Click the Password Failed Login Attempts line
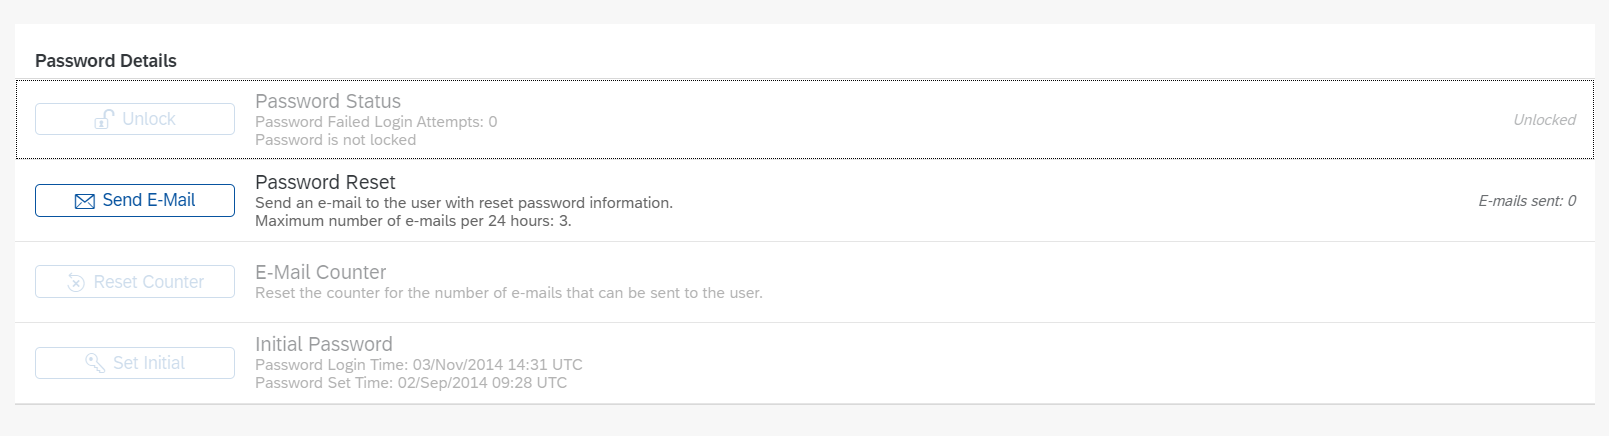The width and height of the screenshot is (1609, 436). coord(376,122)
